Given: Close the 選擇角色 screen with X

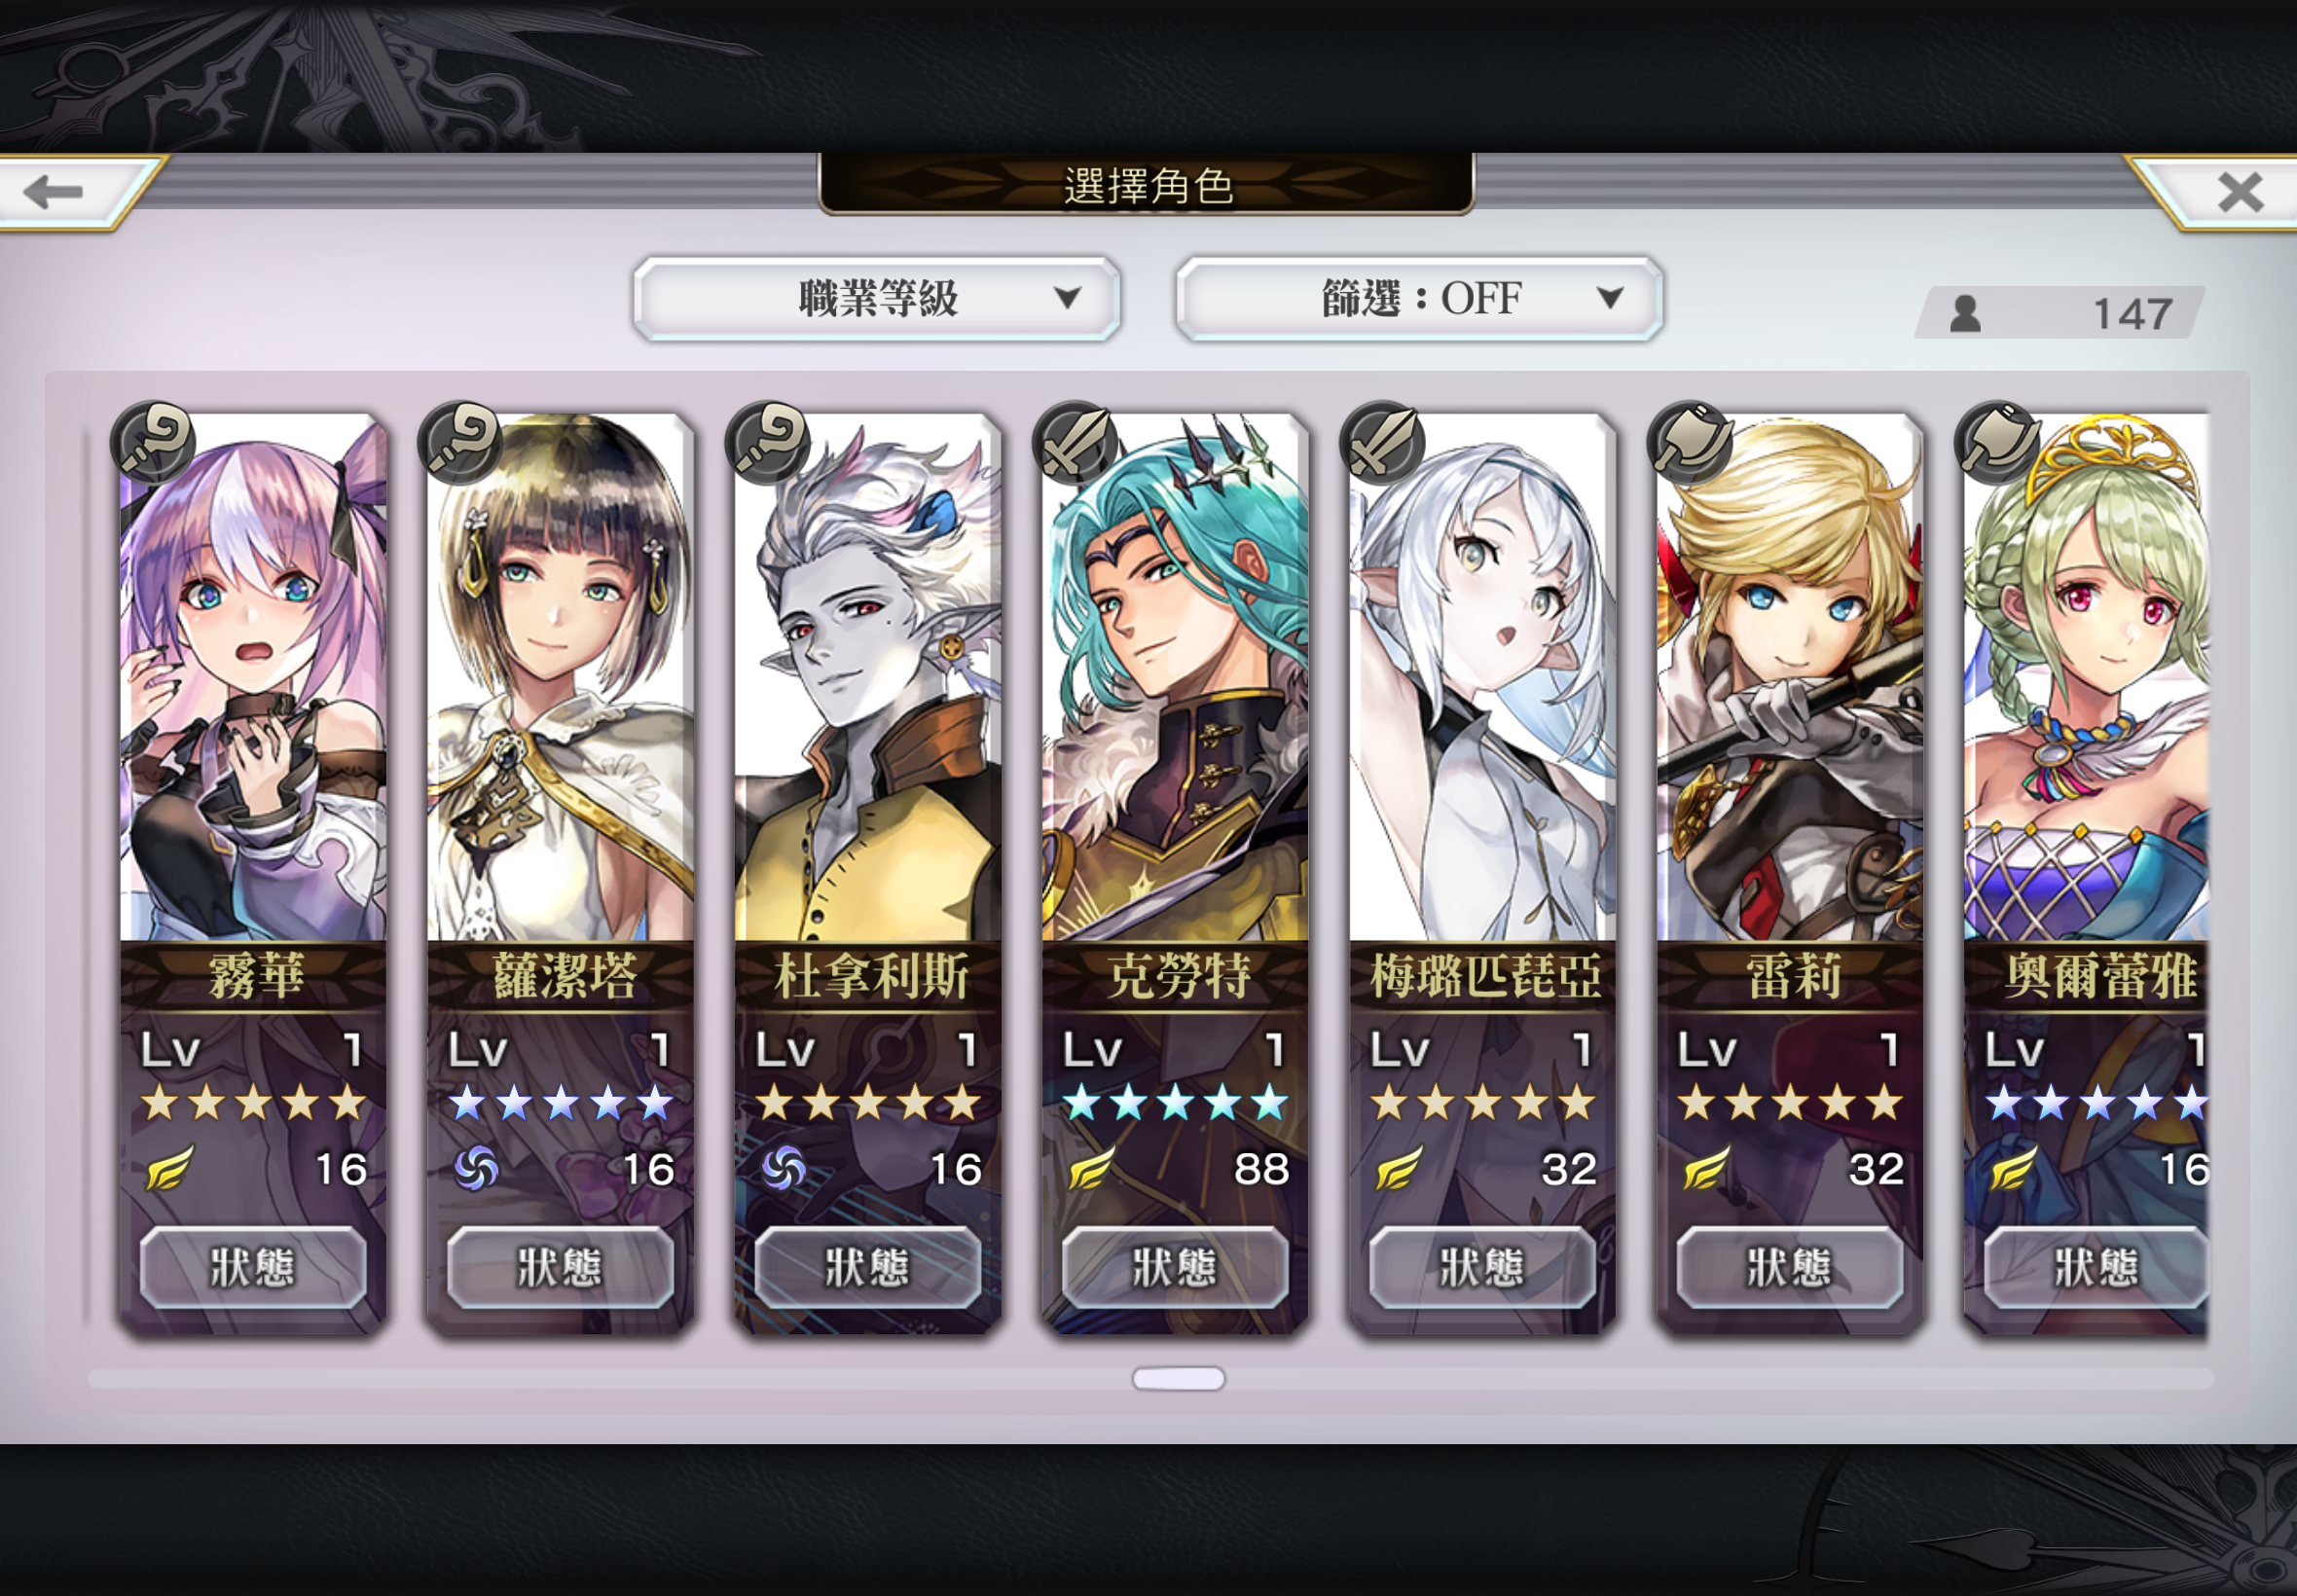Looking at the screenshot, I should (x=2239, y=191).
